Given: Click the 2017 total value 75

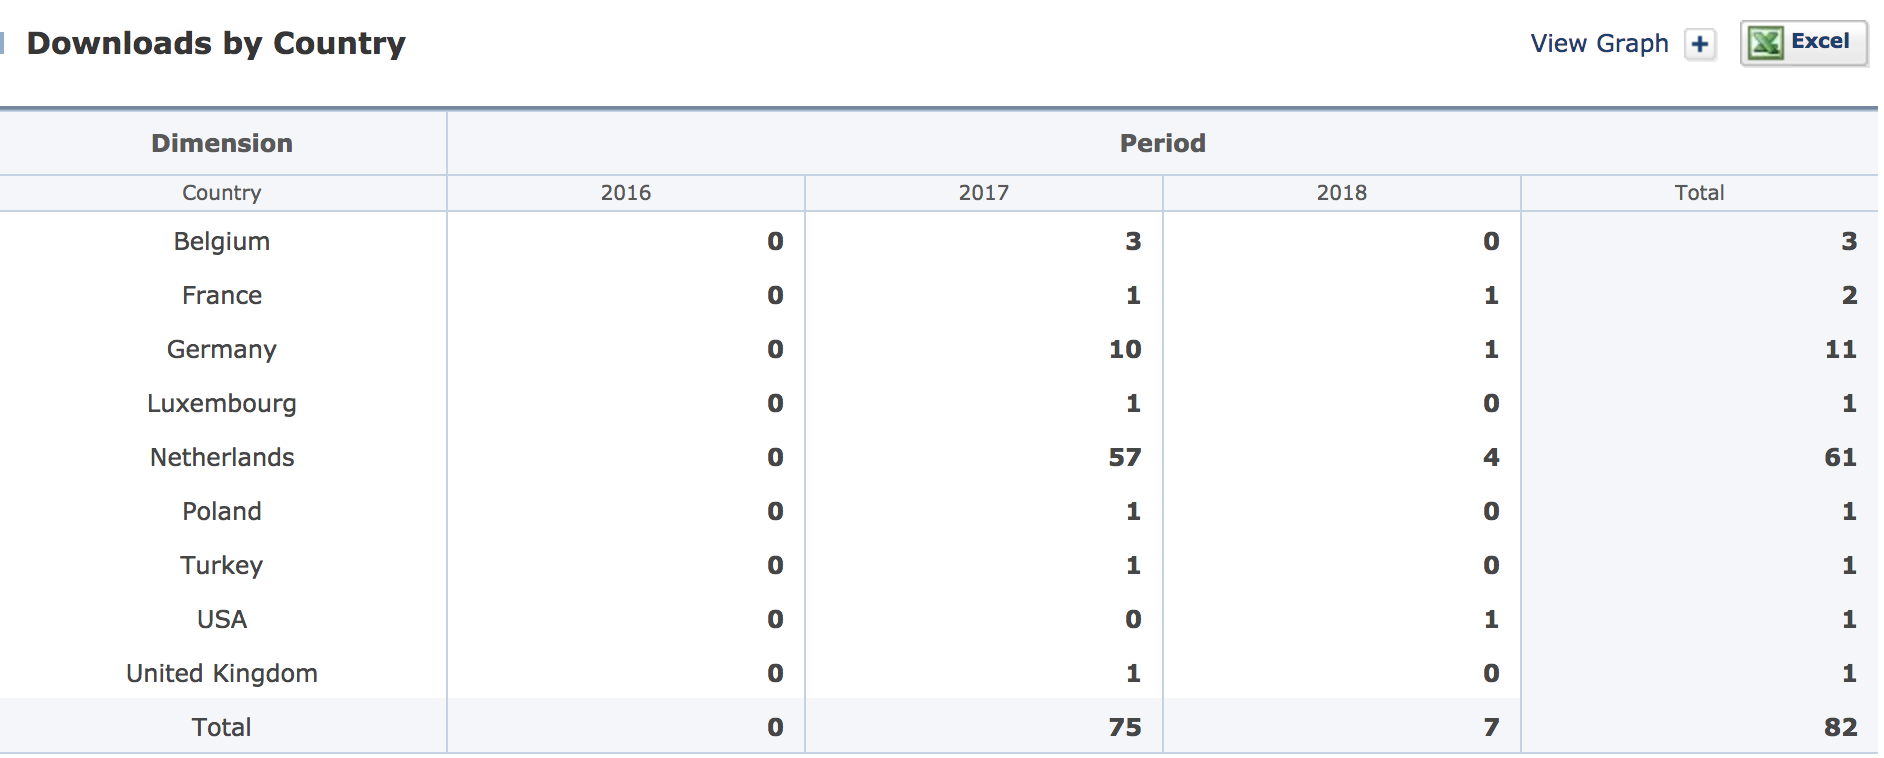Looking at the screenshot, I should pyautogui.click(x=1124, y=727).
